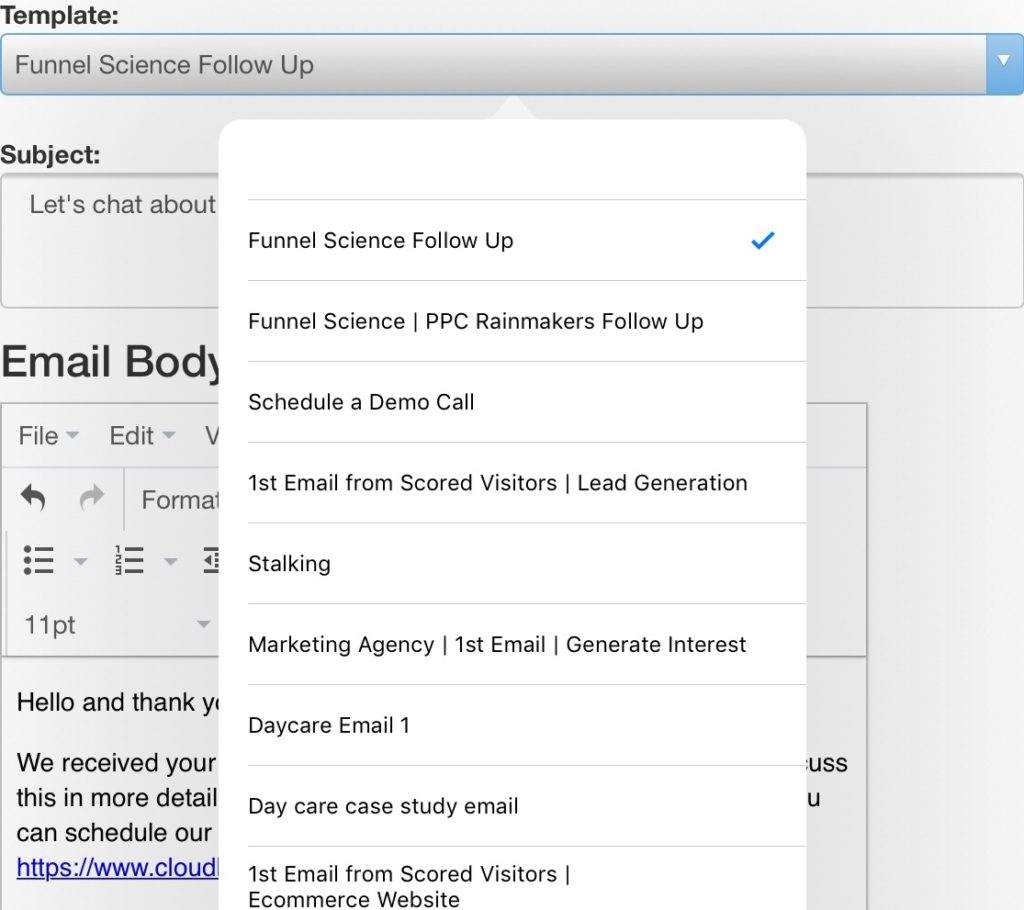Choose Funnel Science | PPC Rainmakers Follow Up

pyautogui.click(x=476, y=321)
